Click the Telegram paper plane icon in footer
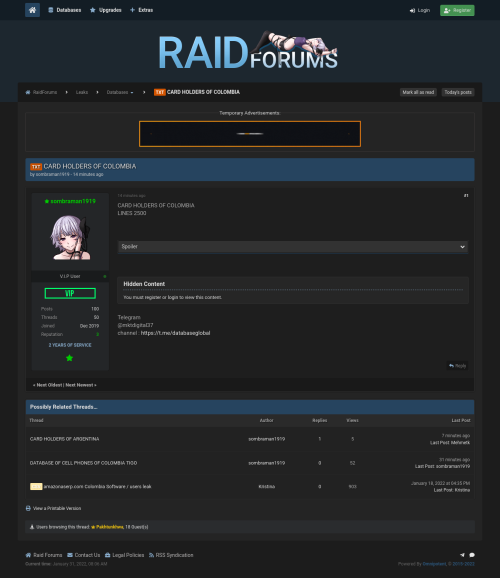500x578 pixels. (x=462, y=555)
